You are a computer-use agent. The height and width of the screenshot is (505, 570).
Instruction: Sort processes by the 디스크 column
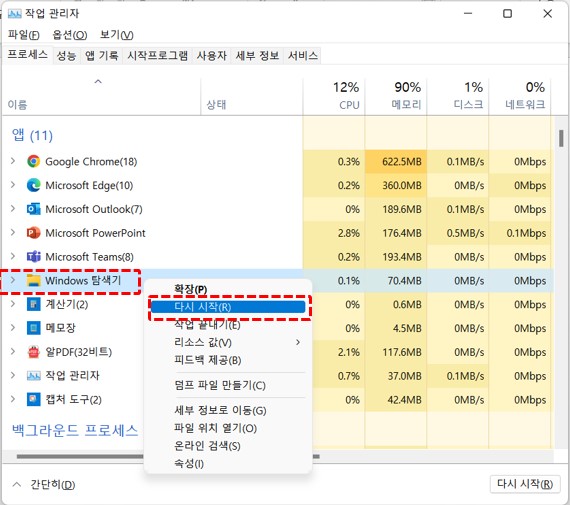457,97
